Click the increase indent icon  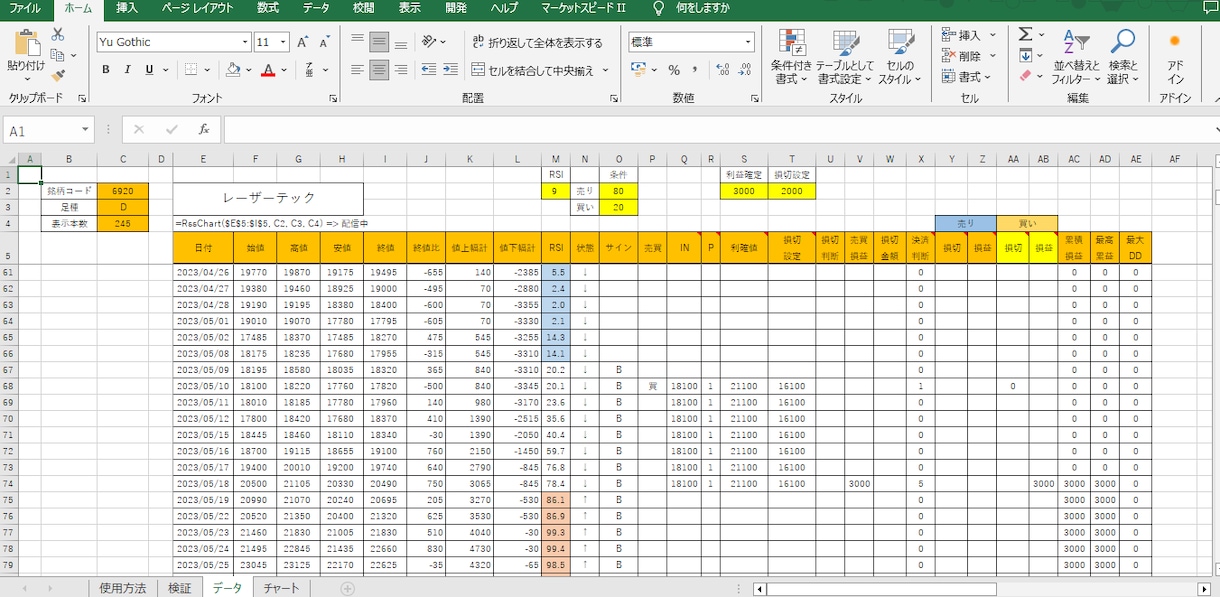[449, 70]
